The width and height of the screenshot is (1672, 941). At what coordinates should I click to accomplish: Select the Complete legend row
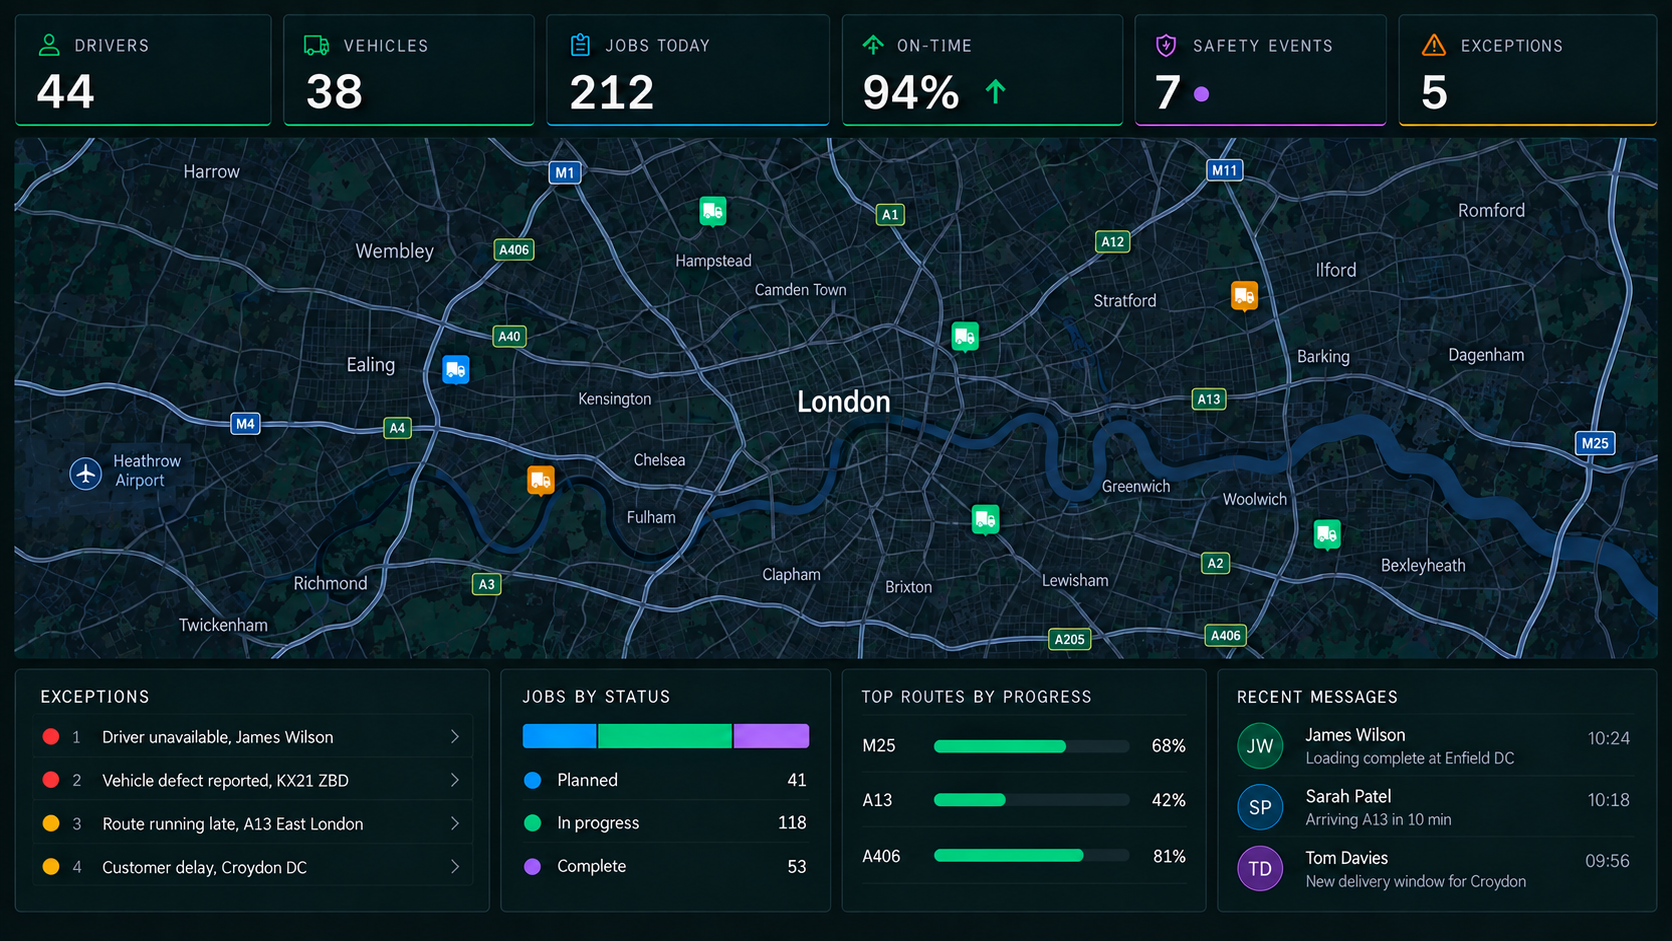point(665,866)
